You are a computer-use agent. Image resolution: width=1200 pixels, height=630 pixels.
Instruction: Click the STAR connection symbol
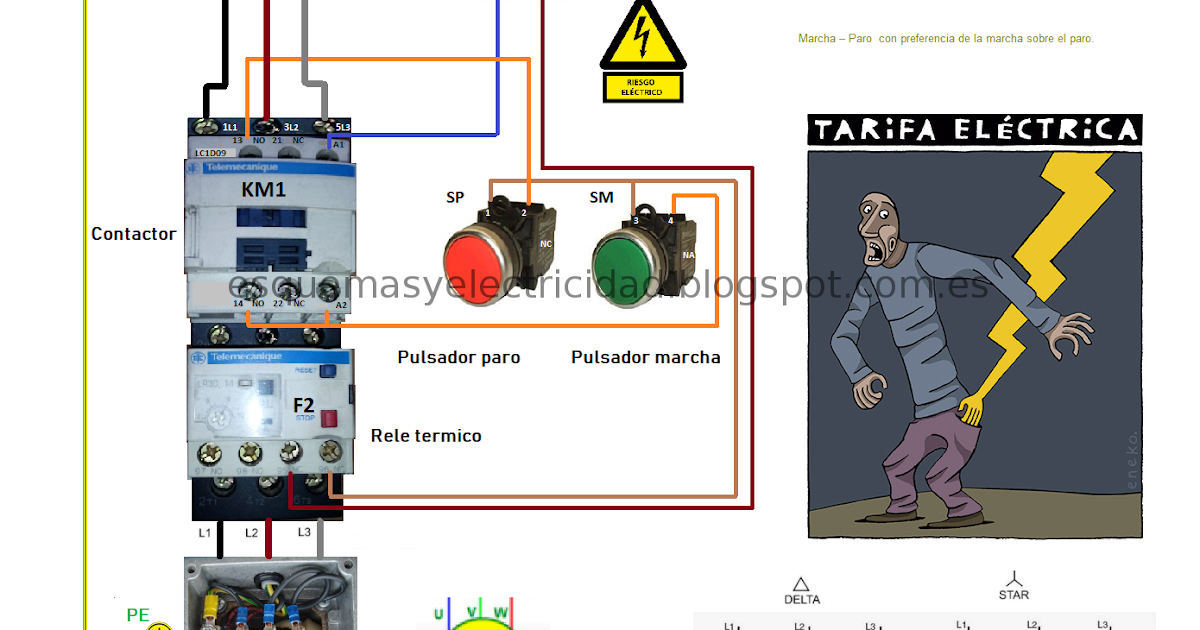[1014, 583]
